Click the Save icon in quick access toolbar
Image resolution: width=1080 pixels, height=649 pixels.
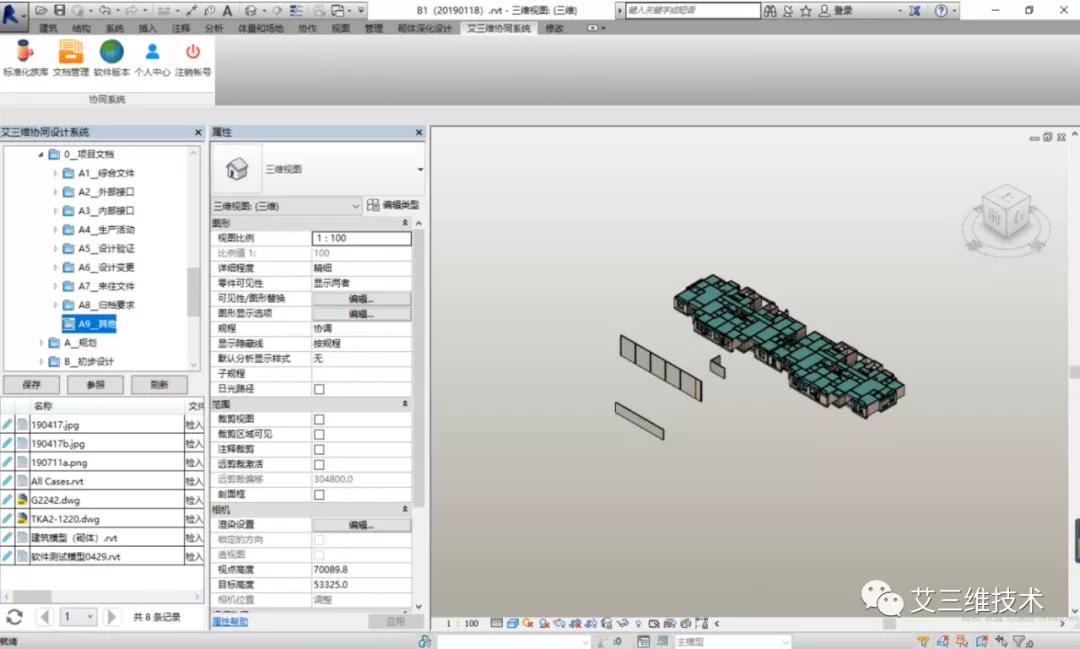60,10
